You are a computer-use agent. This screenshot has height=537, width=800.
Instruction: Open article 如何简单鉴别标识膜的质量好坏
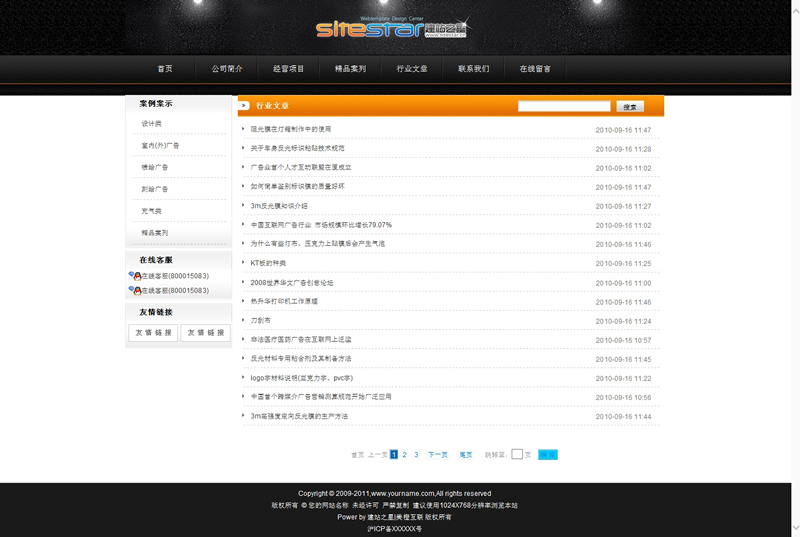297,187
